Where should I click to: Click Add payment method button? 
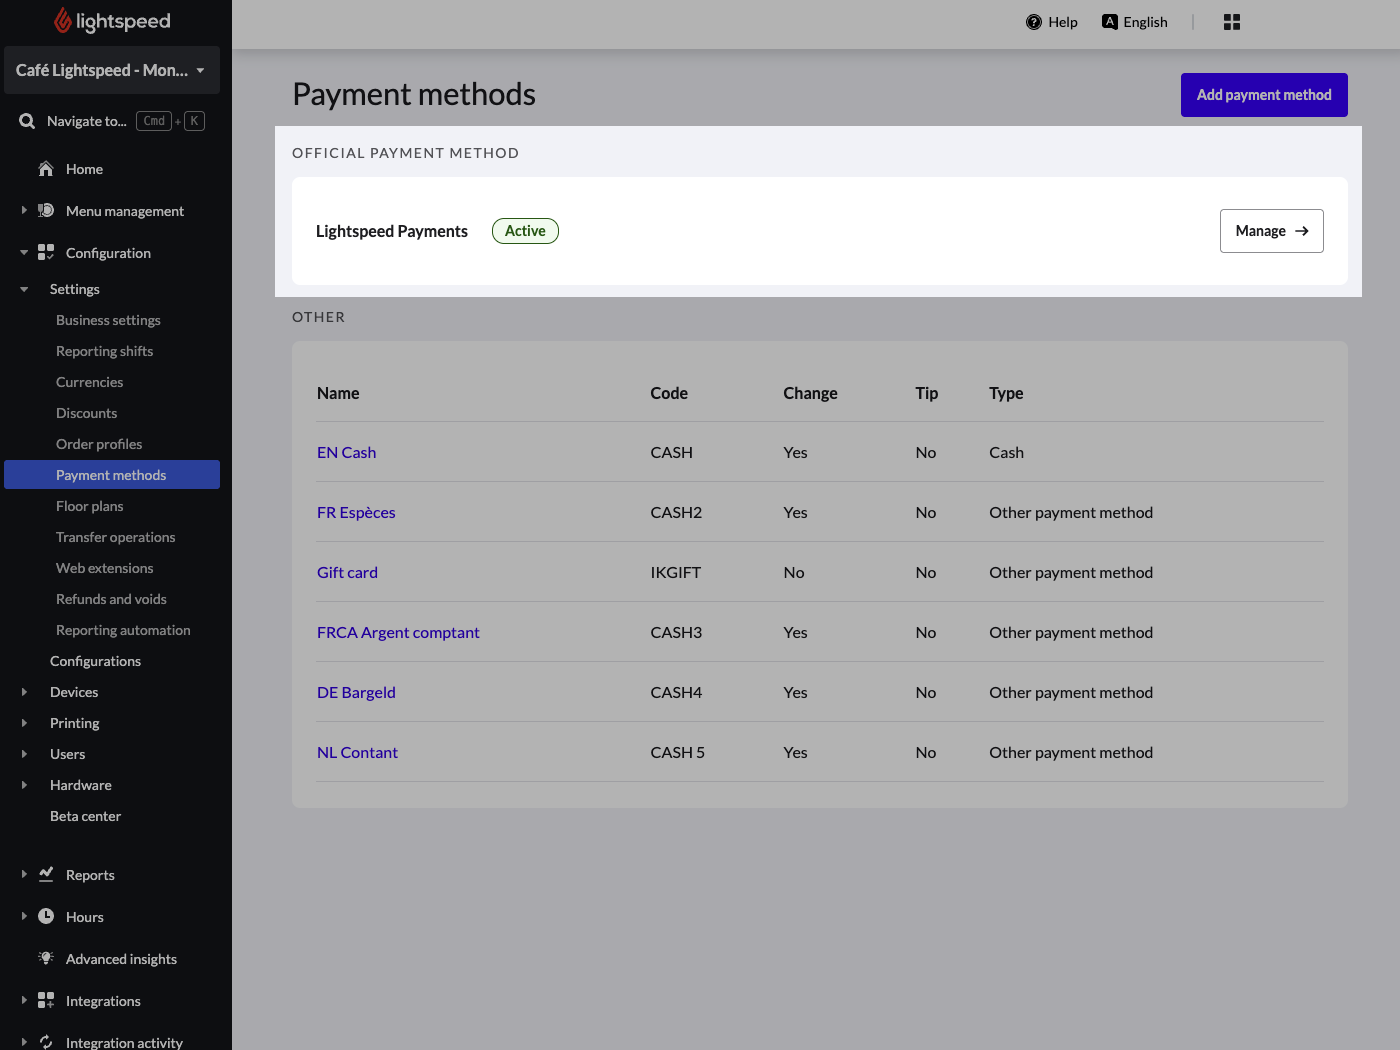[x=1263, y=95]
